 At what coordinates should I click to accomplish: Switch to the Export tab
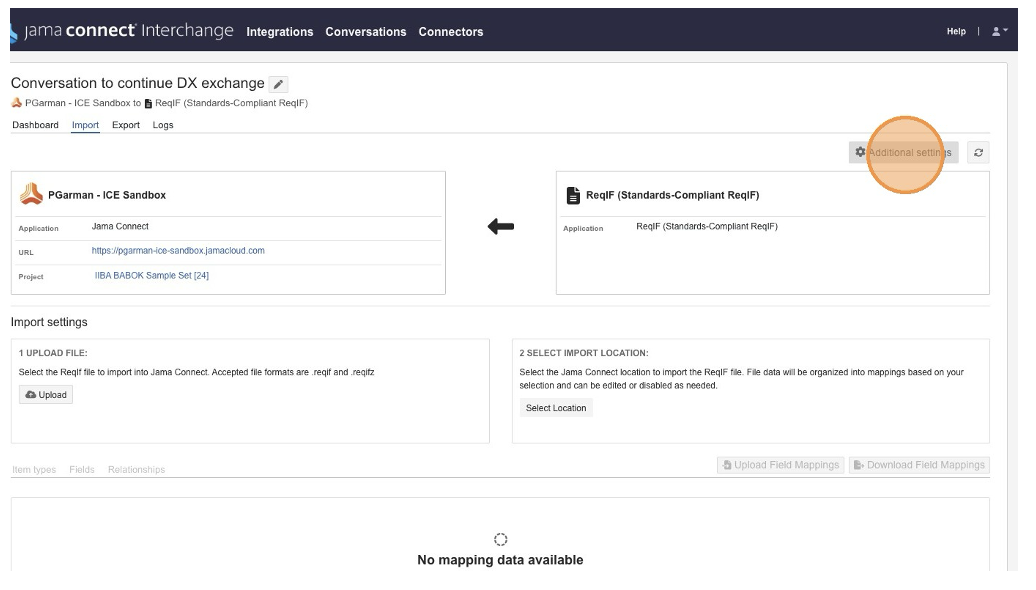coord(126,125)
